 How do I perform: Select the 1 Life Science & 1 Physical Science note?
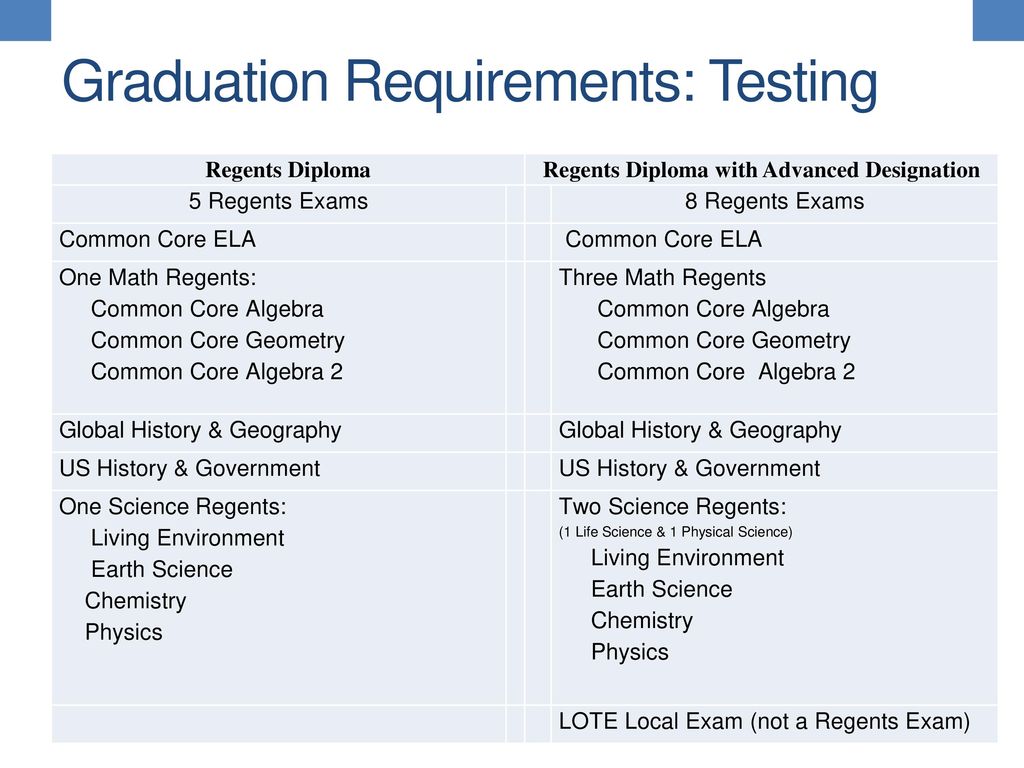point(675,532)
